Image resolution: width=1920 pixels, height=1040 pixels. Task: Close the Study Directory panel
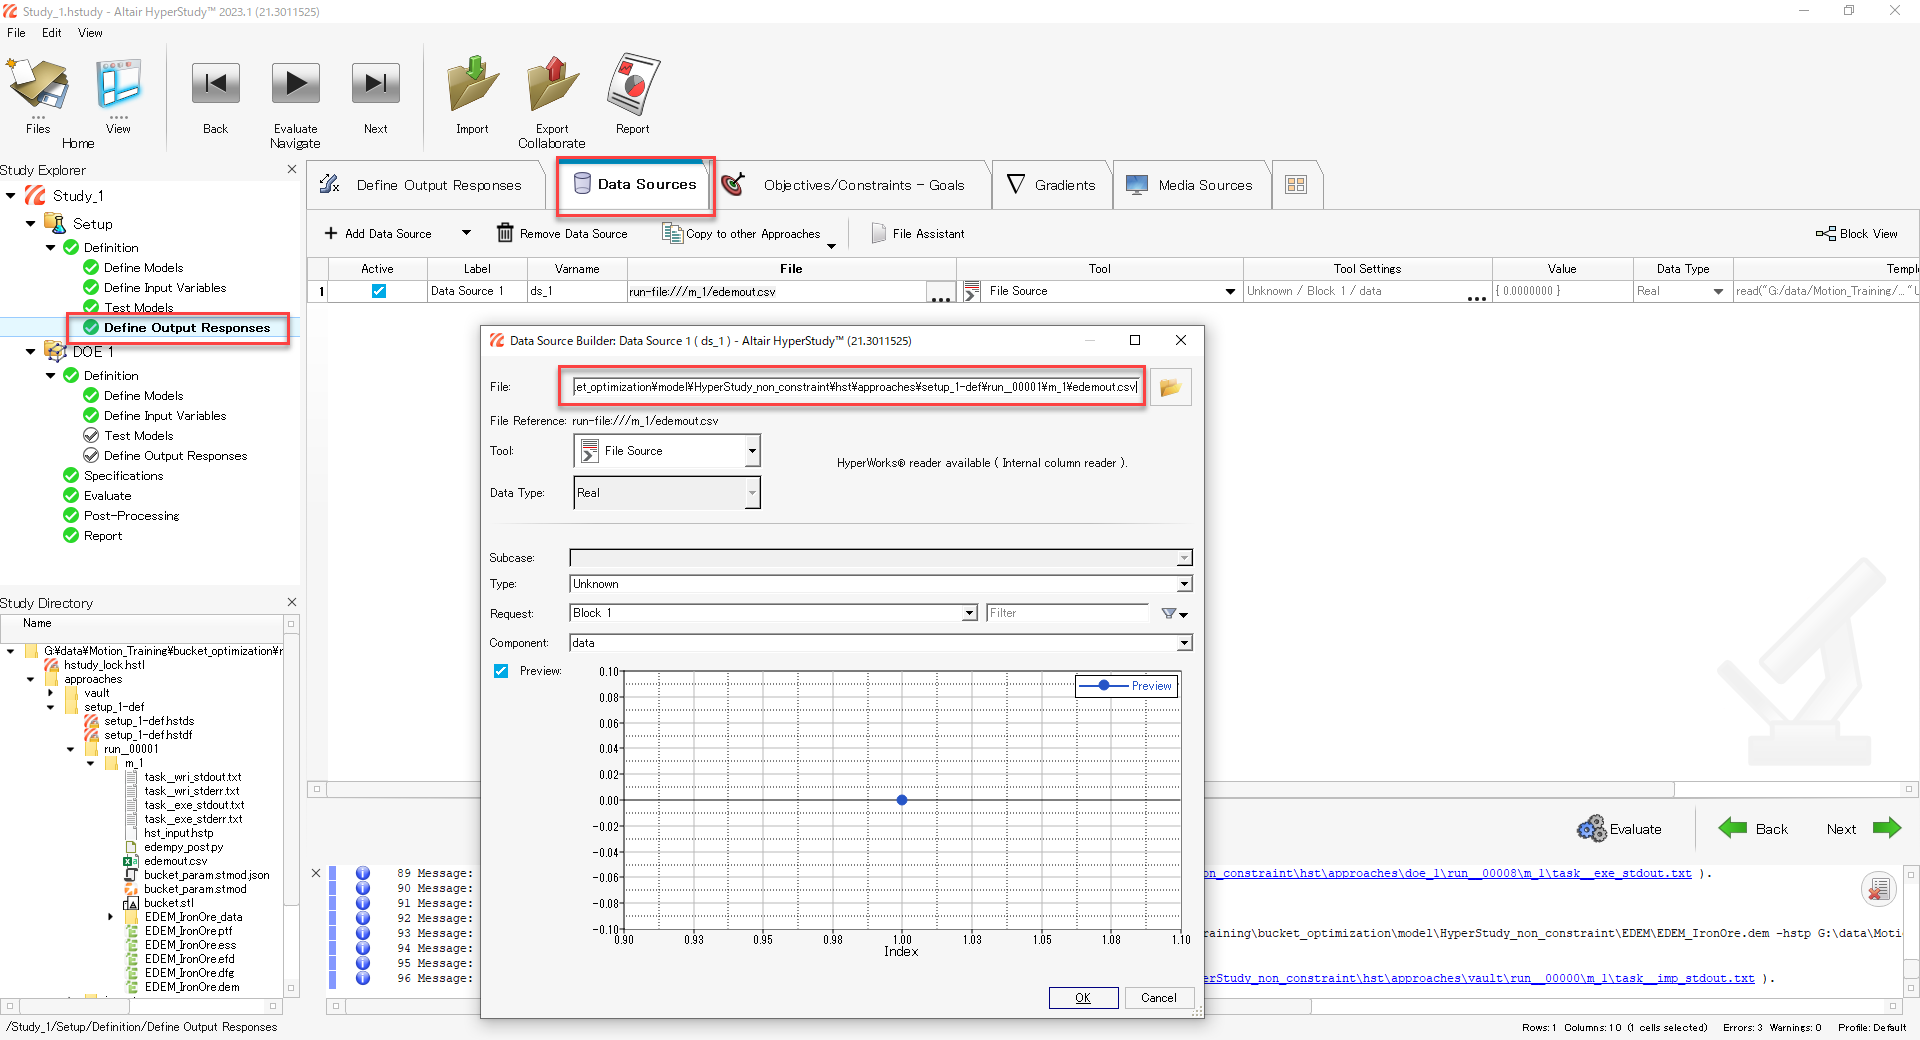click(x=292, y=602)
